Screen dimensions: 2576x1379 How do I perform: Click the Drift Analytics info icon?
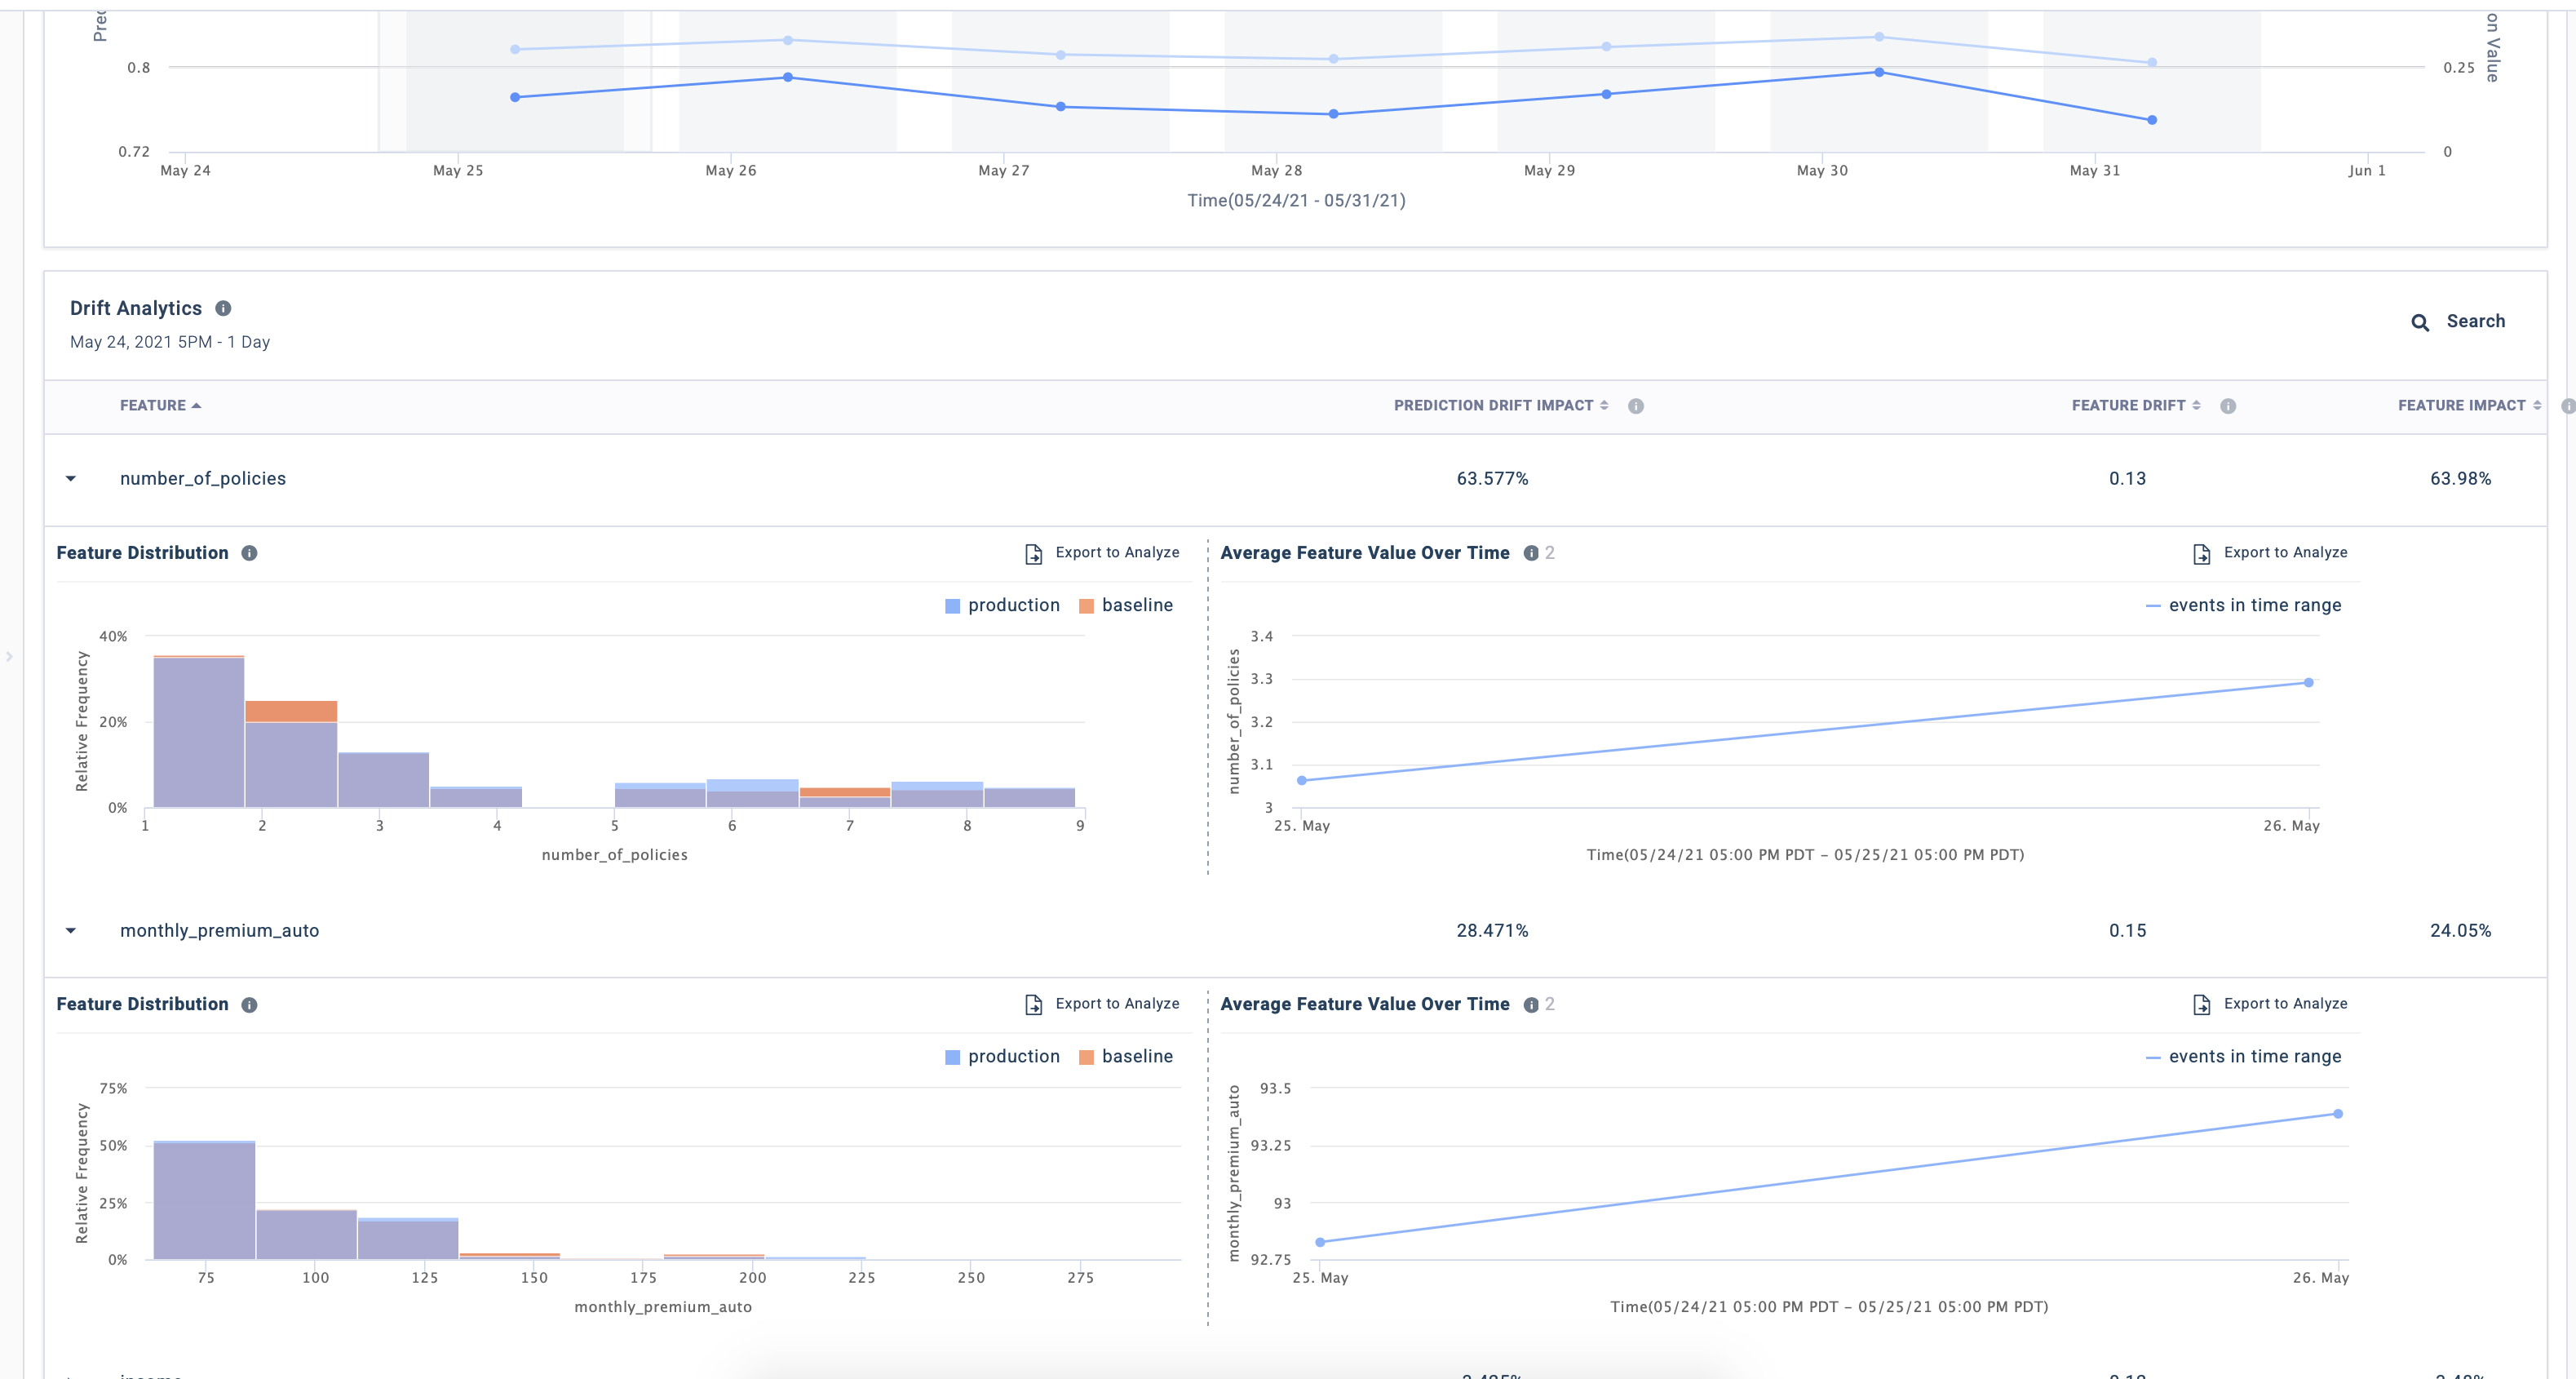(x=223, y=308)
